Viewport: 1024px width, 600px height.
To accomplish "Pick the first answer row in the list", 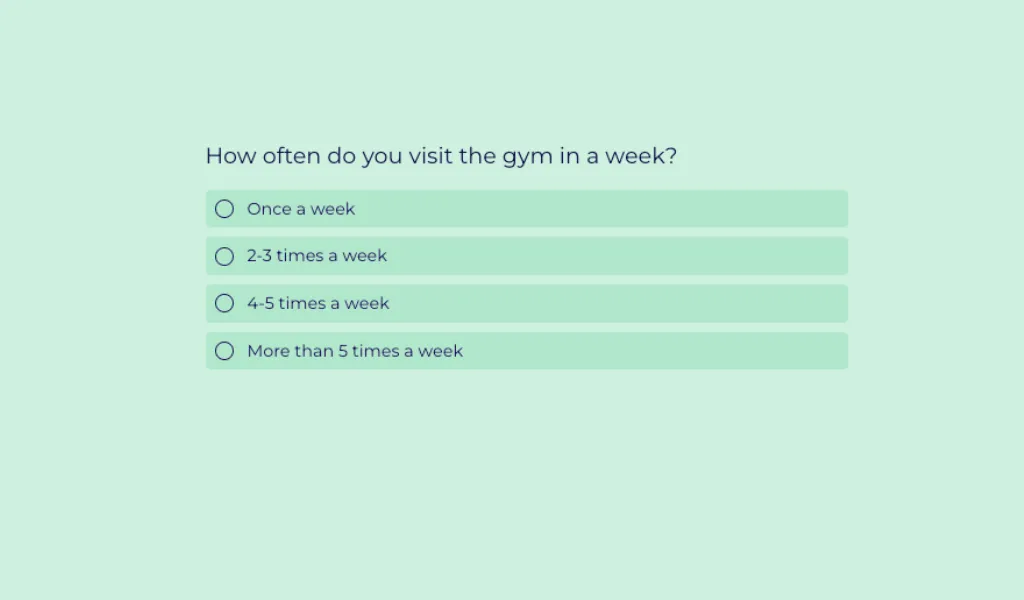I will (527, 209).
